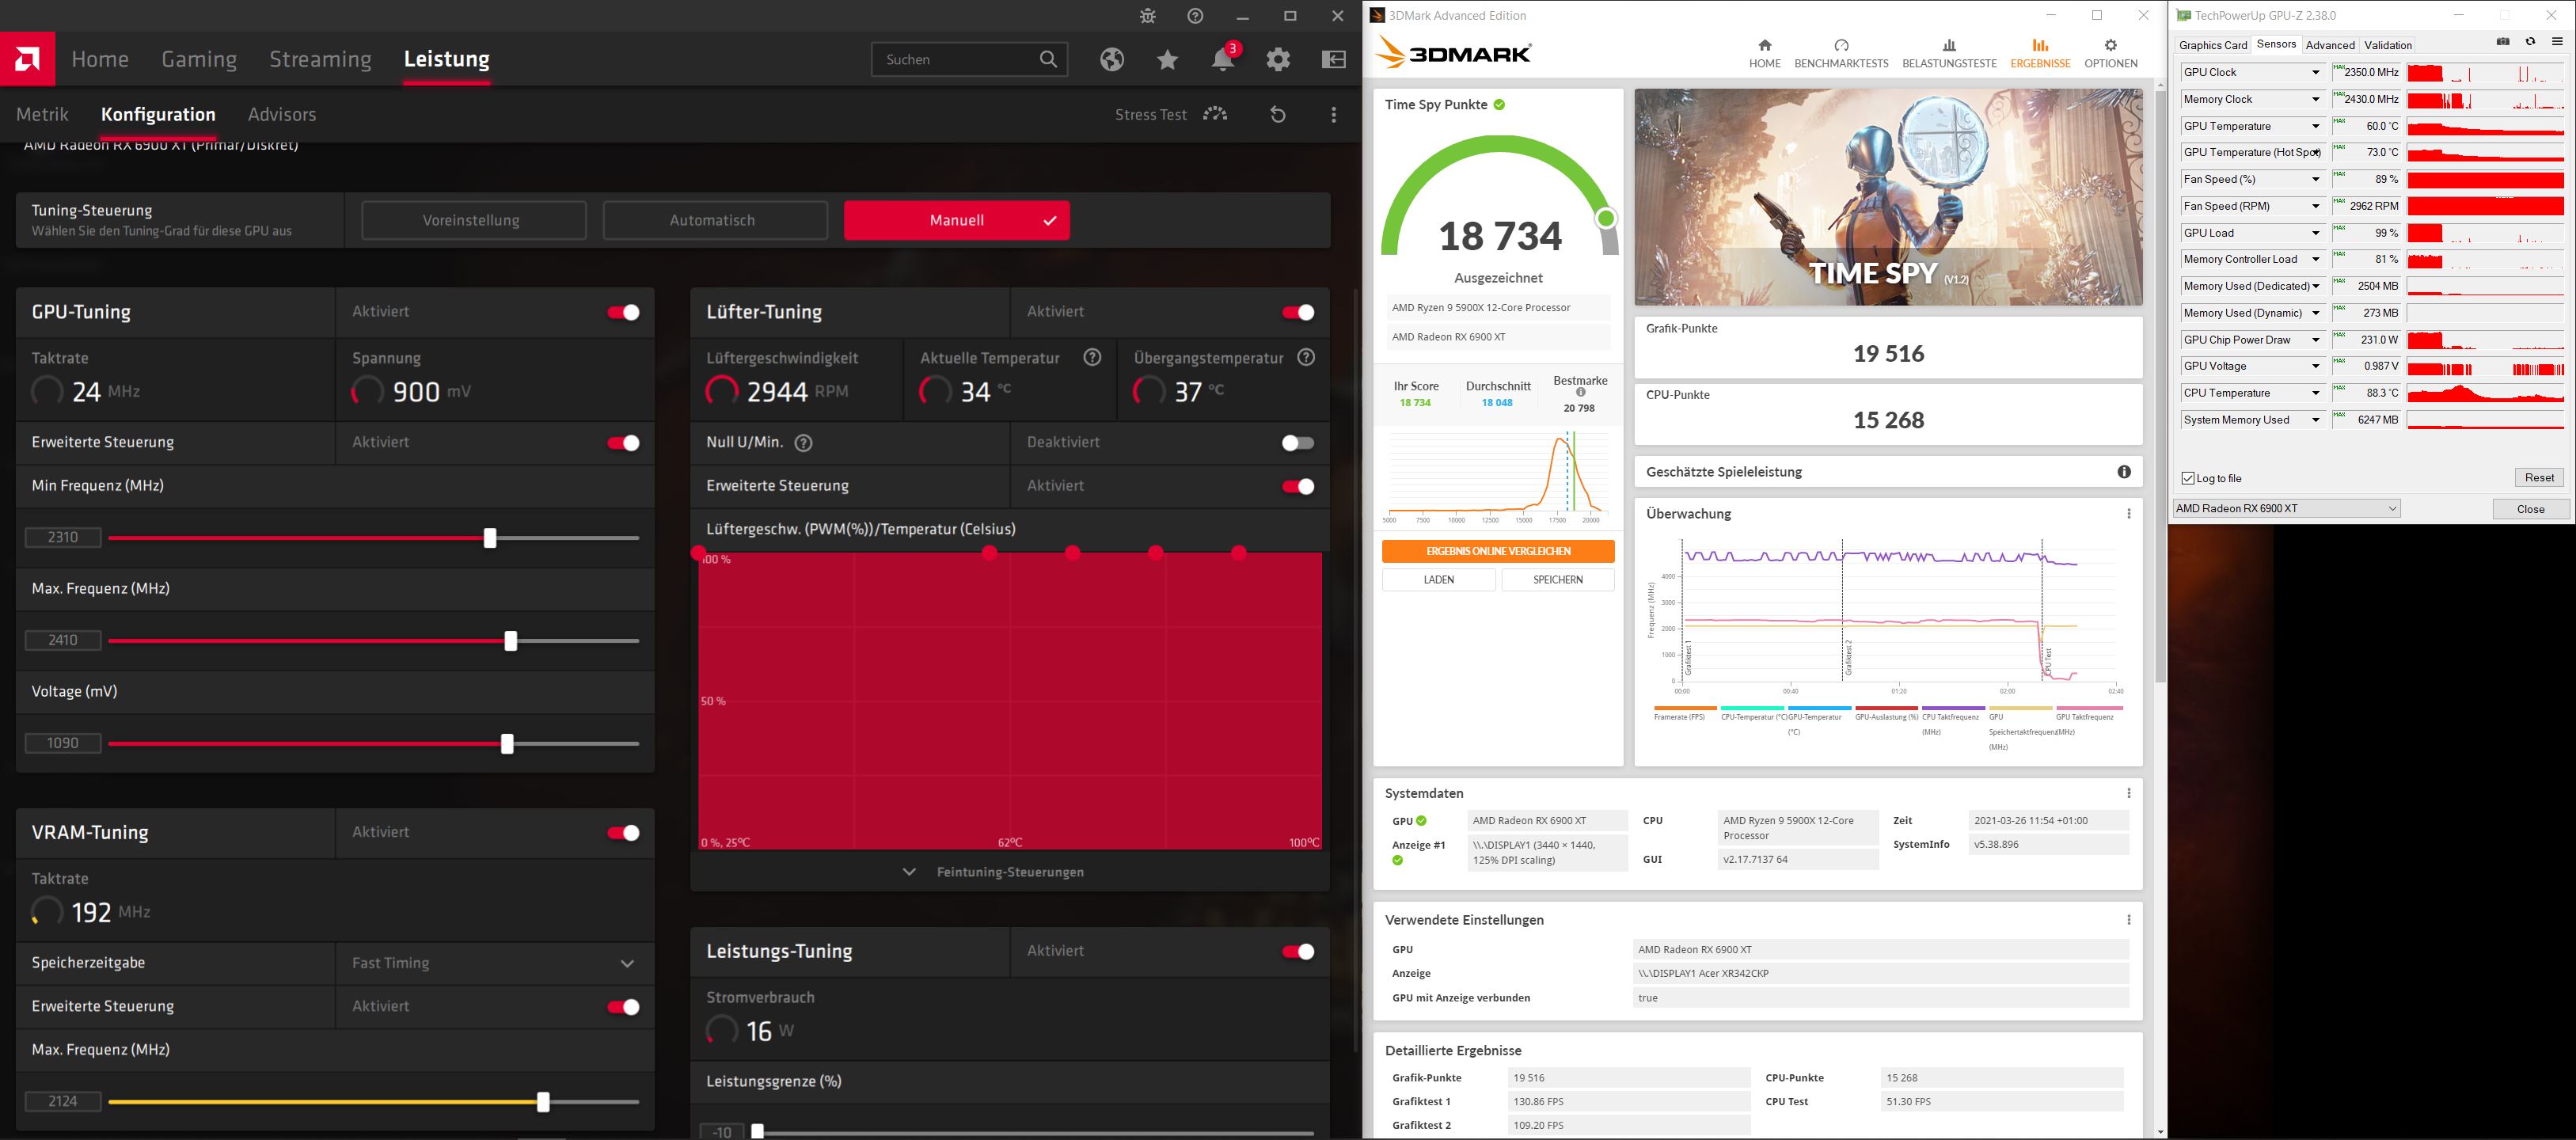Open AMD settings gear icon
Viewport: 2576px width, 1140px height.
click(x=1278, y=60)
